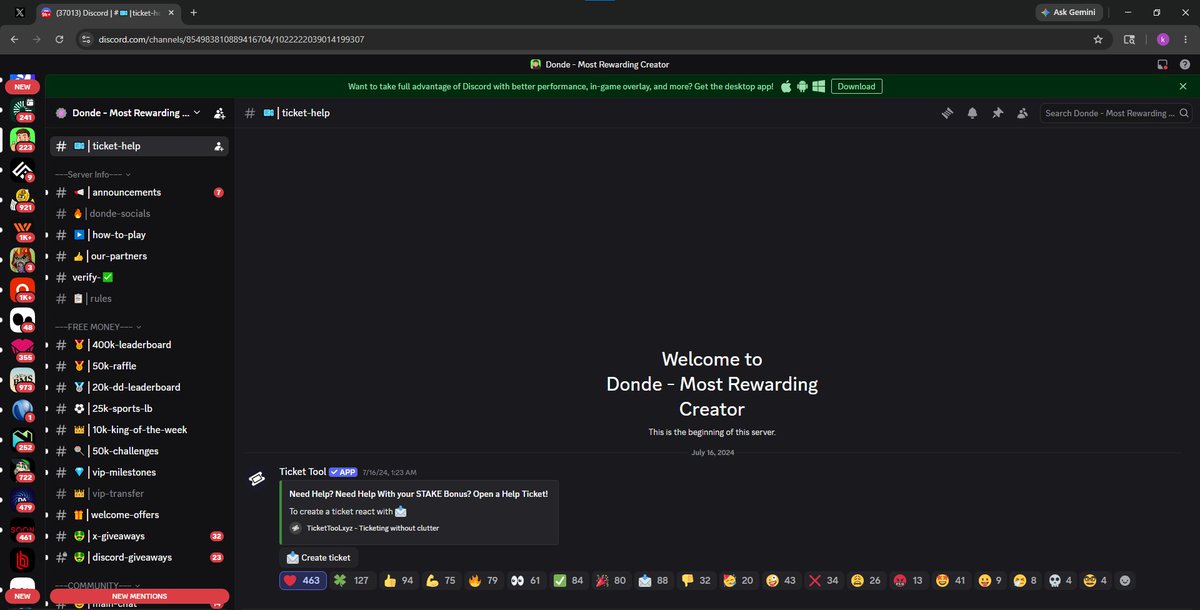Toggle the skull reaction 4
The image size is (1200, 610).
[1062, 580]
